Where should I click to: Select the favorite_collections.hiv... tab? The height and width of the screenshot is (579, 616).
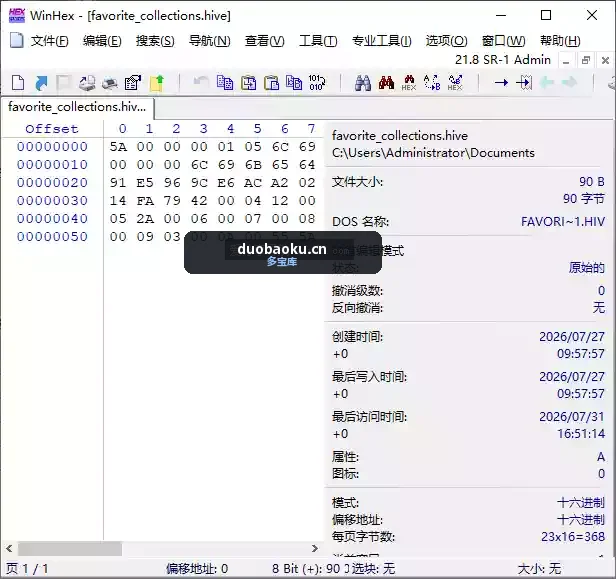(x=77, y=107)
